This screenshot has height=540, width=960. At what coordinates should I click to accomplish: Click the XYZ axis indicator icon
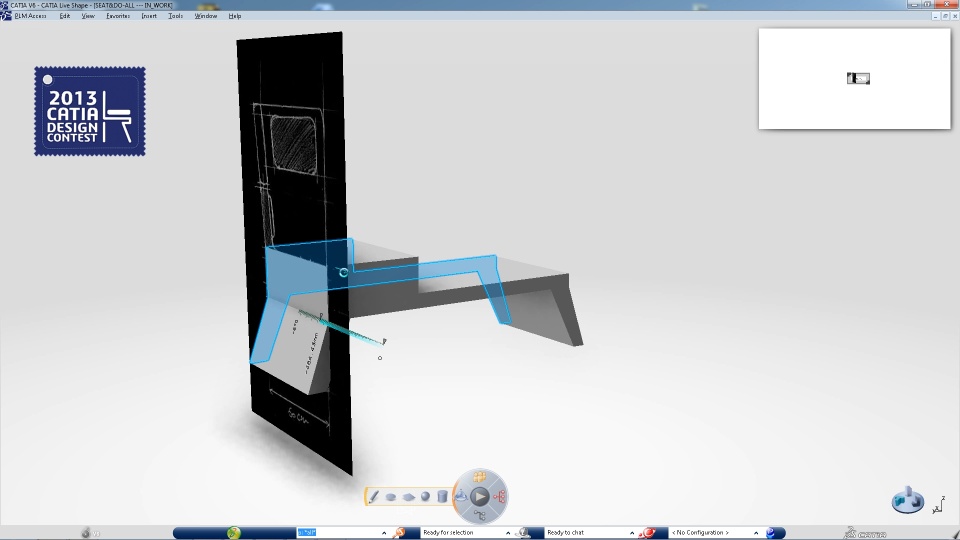click(939, 504)
